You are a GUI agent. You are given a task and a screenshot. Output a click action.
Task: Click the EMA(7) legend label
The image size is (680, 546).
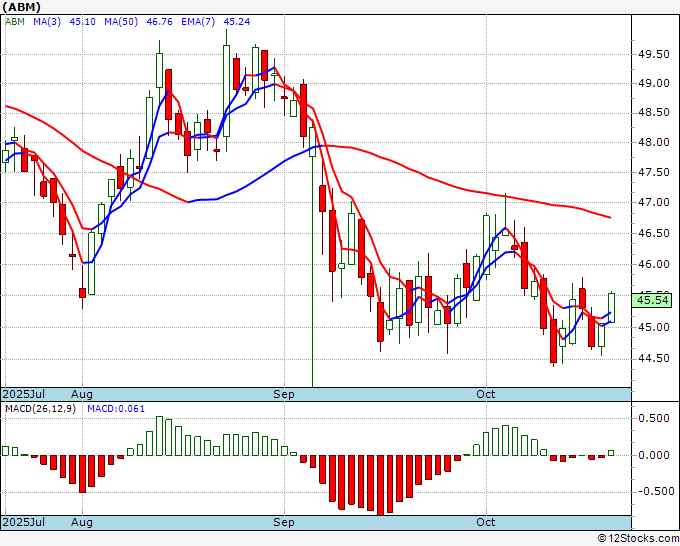coord(198,22)
